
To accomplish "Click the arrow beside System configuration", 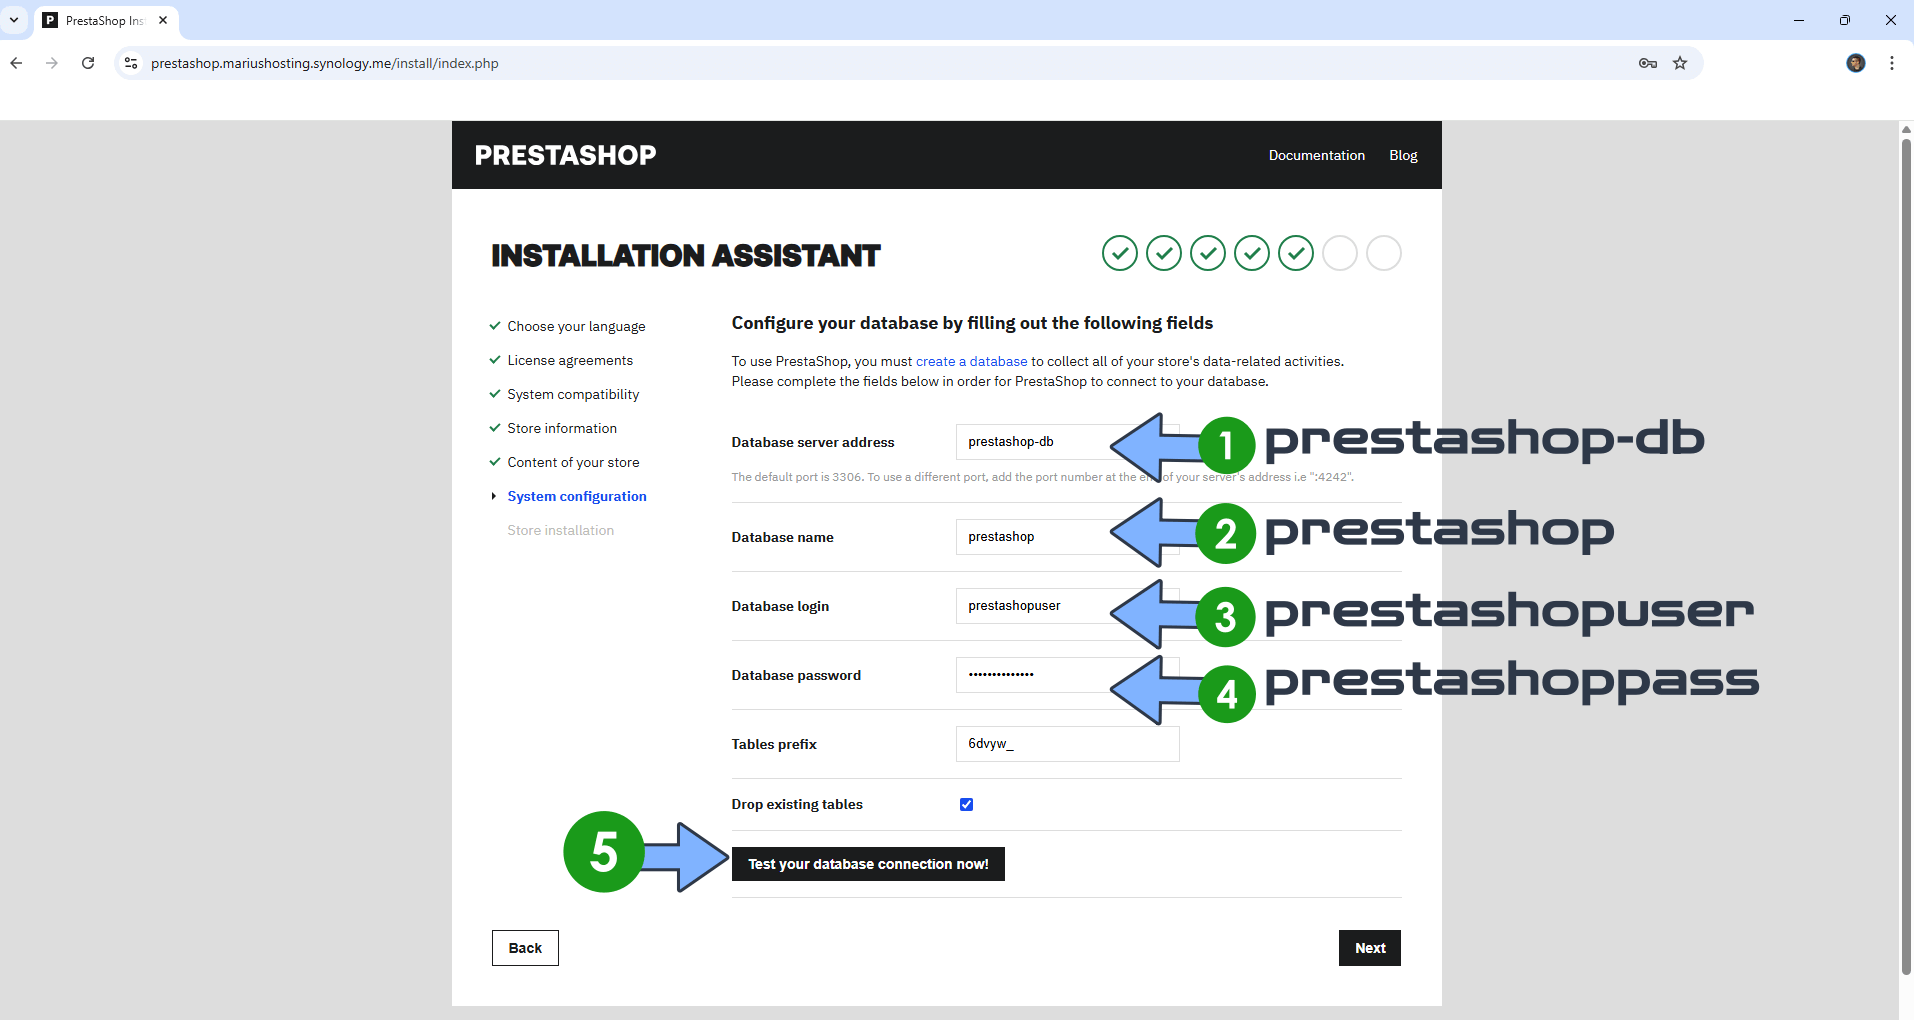I will point(493,496).
